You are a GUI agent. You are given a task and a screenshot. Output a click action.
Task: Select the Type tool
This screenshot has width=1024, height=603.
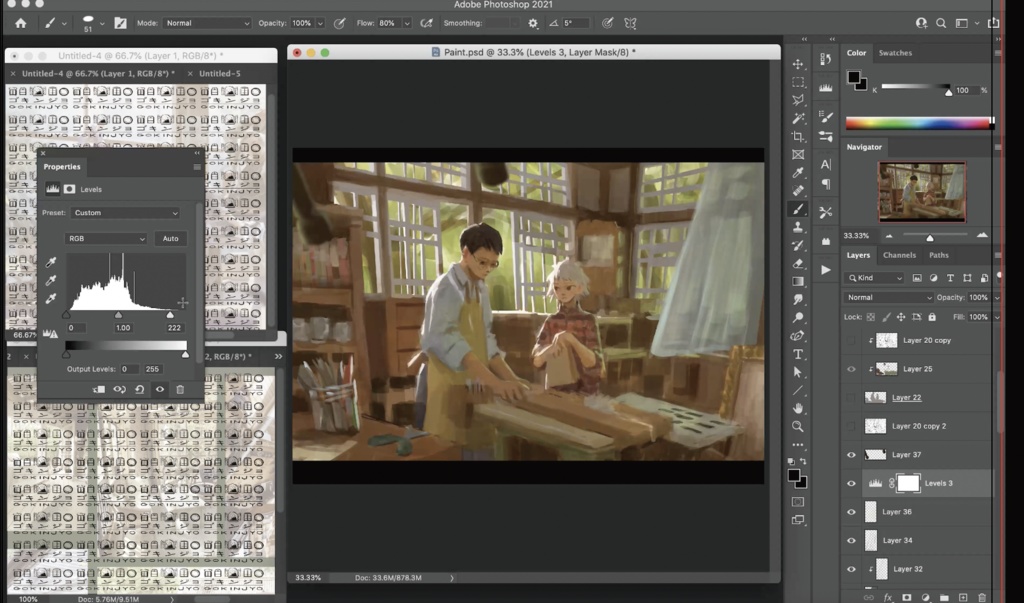click(797, 354)
